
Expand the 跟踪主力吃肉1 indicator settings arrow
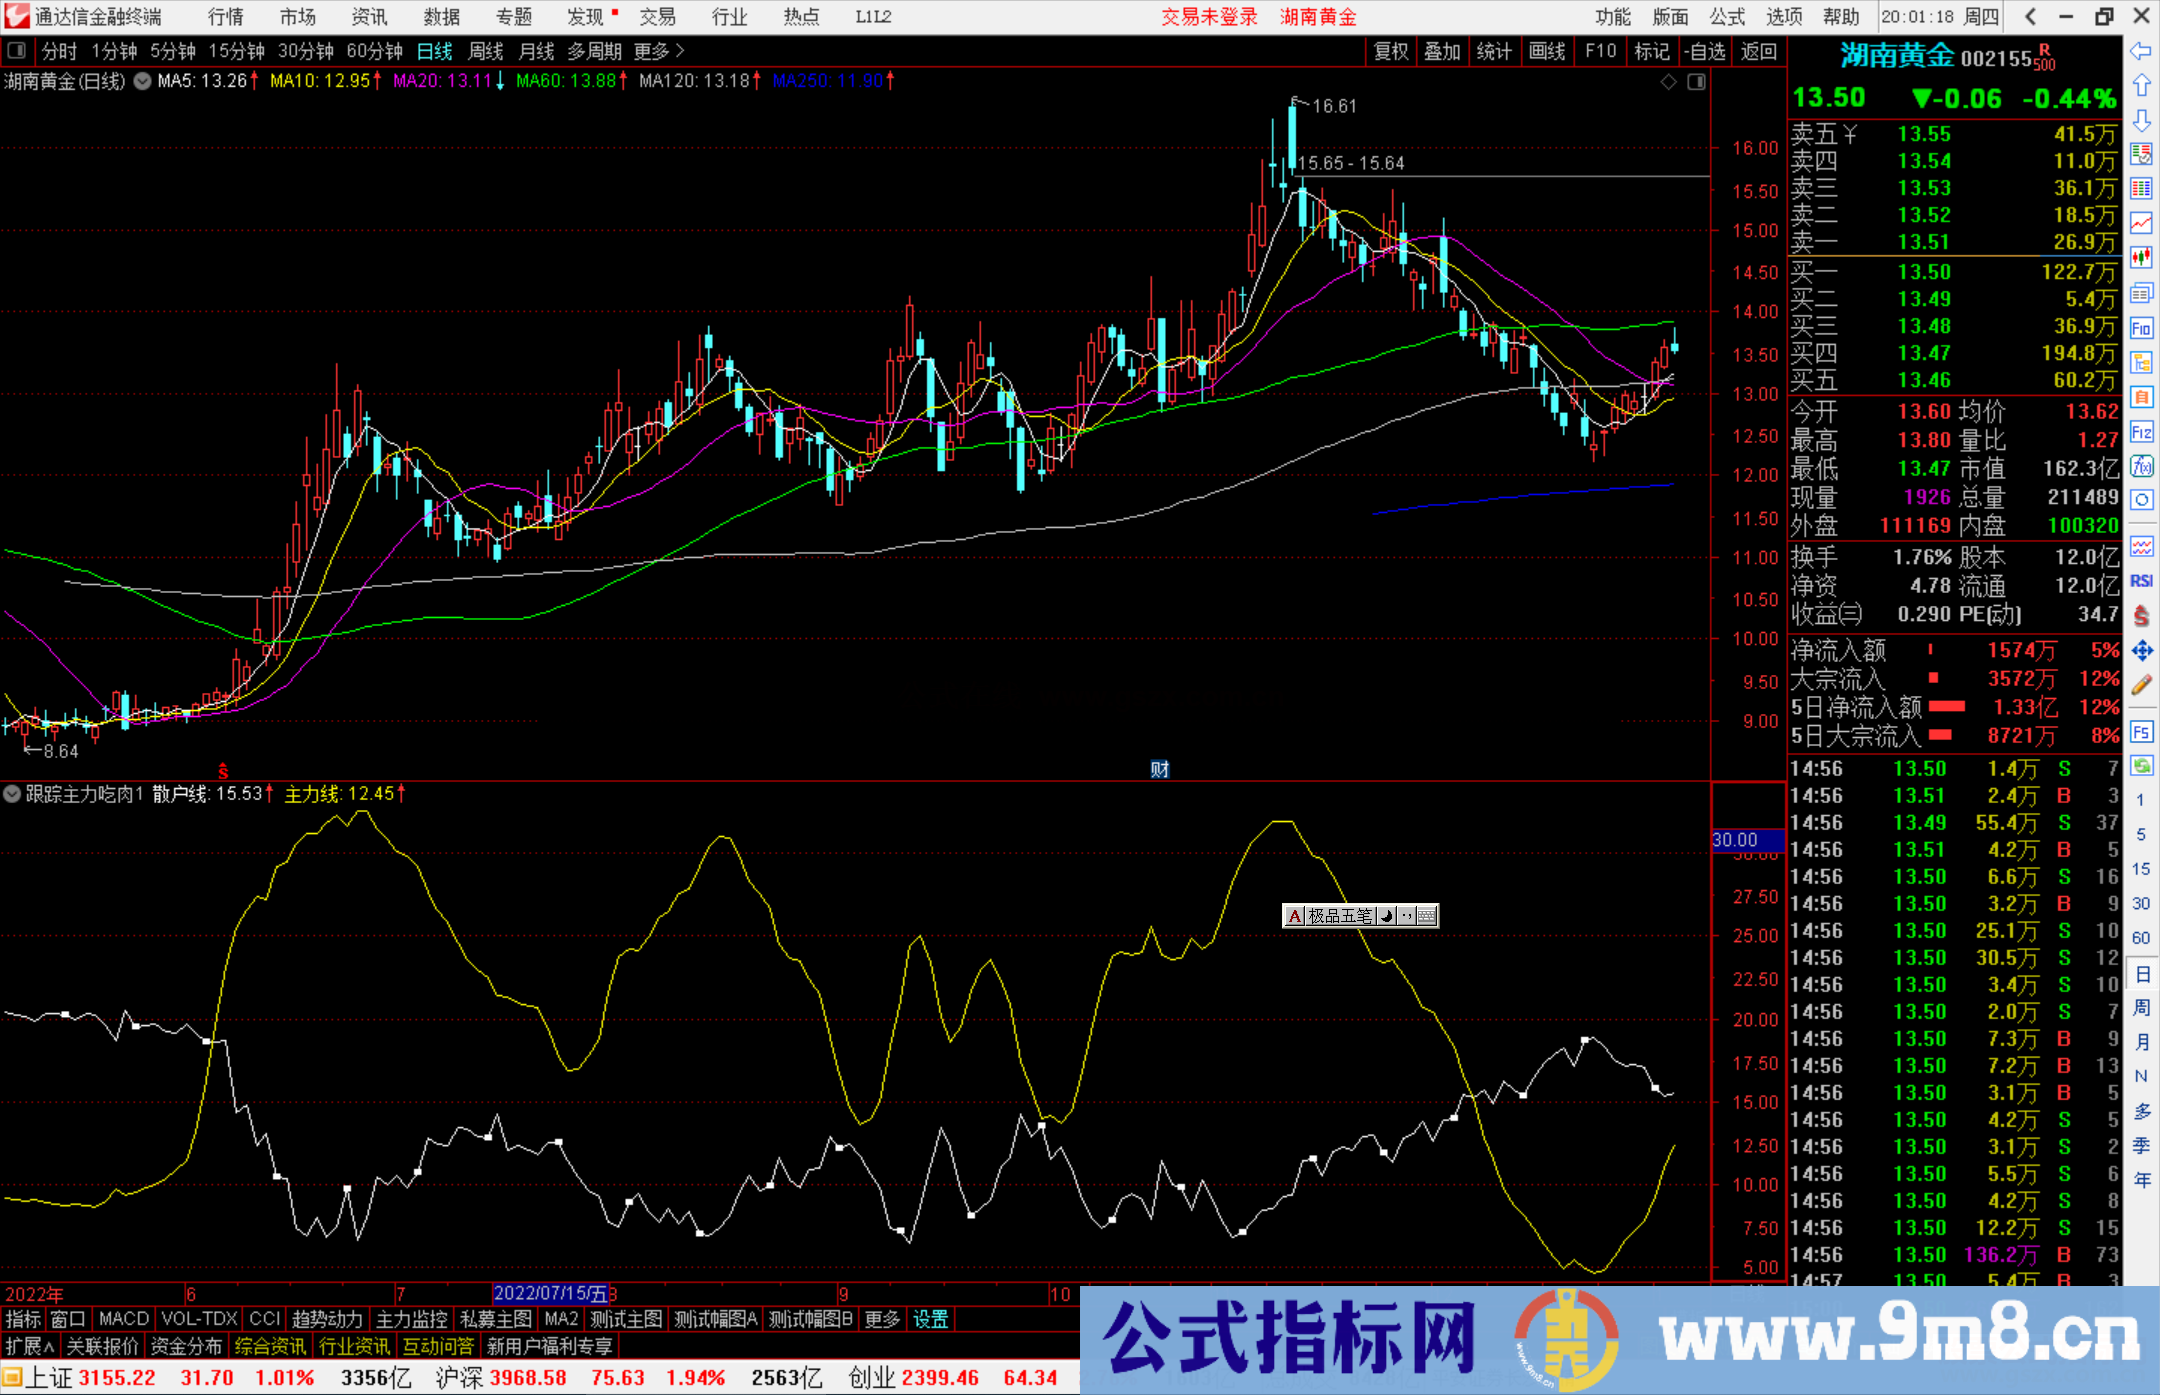tap(12, 794)
